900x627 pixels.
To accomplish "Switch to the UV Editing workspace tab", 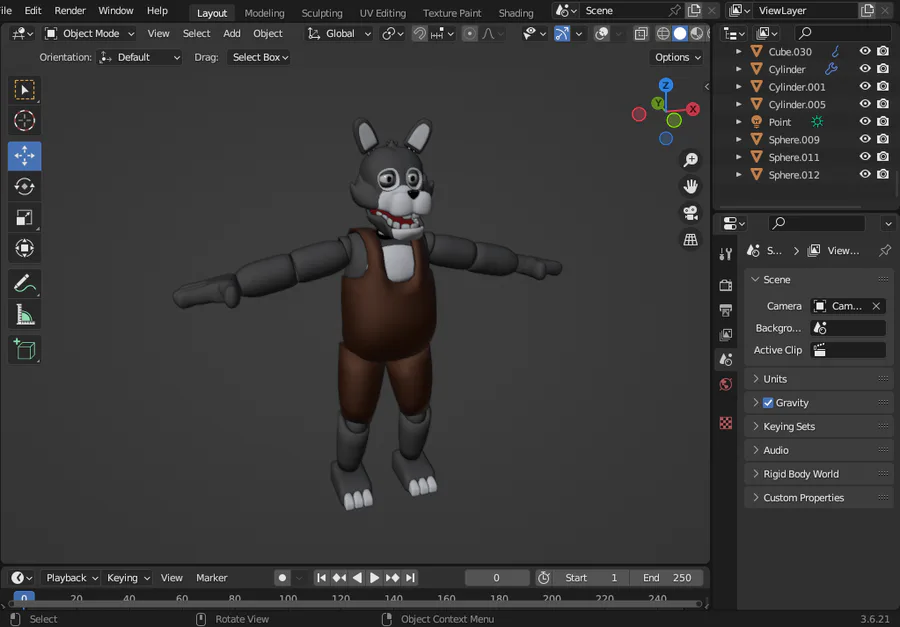I will pyautogui.click(x=382, y=13).
